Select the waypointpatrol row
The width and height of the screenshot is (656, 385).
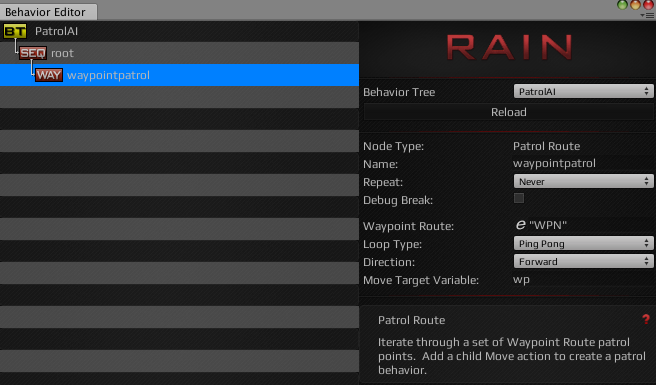tap(179, 75)
